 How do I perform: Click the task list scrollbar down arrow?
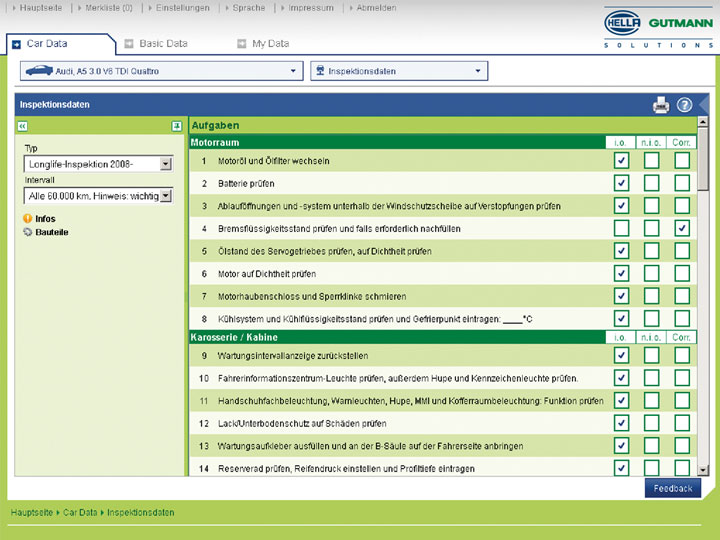703,469
